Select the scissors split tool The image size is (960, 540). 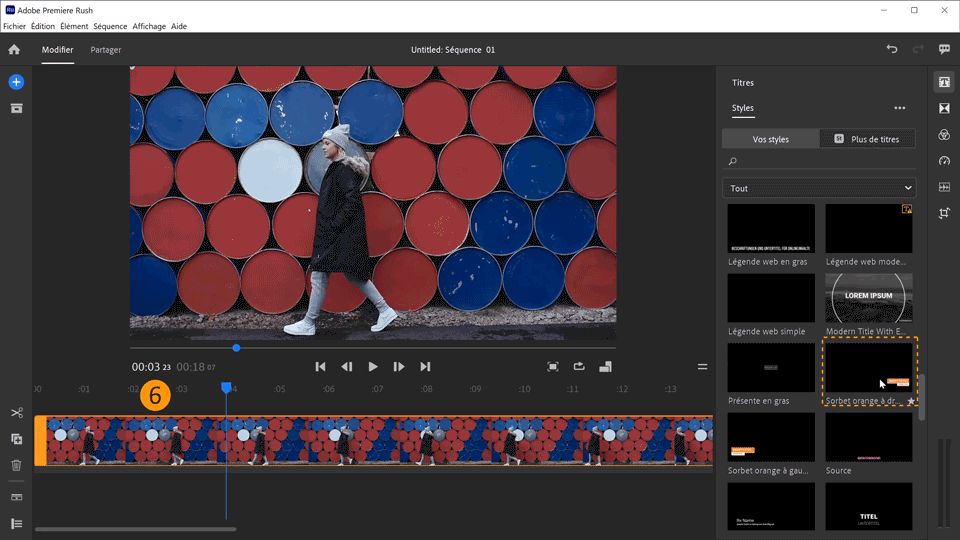(16, 413)
